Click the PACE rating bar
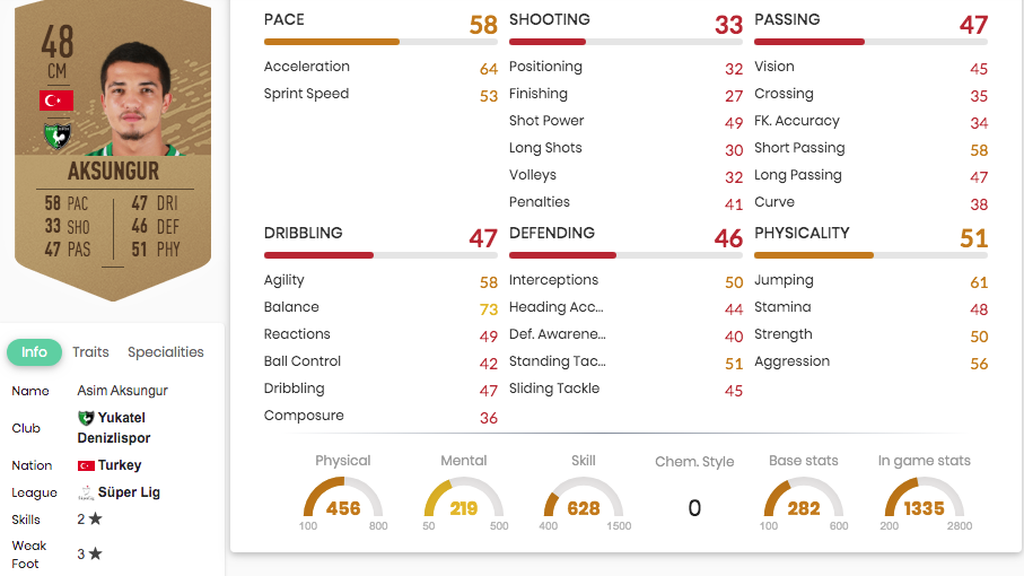This screenshot has height=576, width=1024. point(381,42)
